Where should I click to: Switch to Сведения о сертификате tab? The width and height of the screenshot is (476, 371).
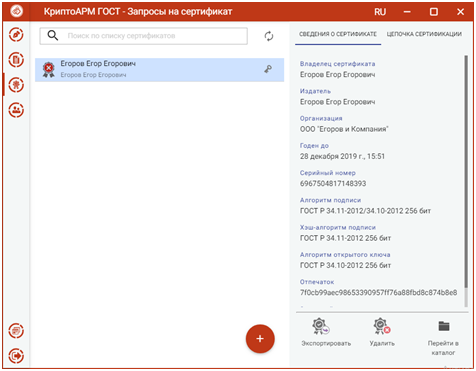click(338, 34)
